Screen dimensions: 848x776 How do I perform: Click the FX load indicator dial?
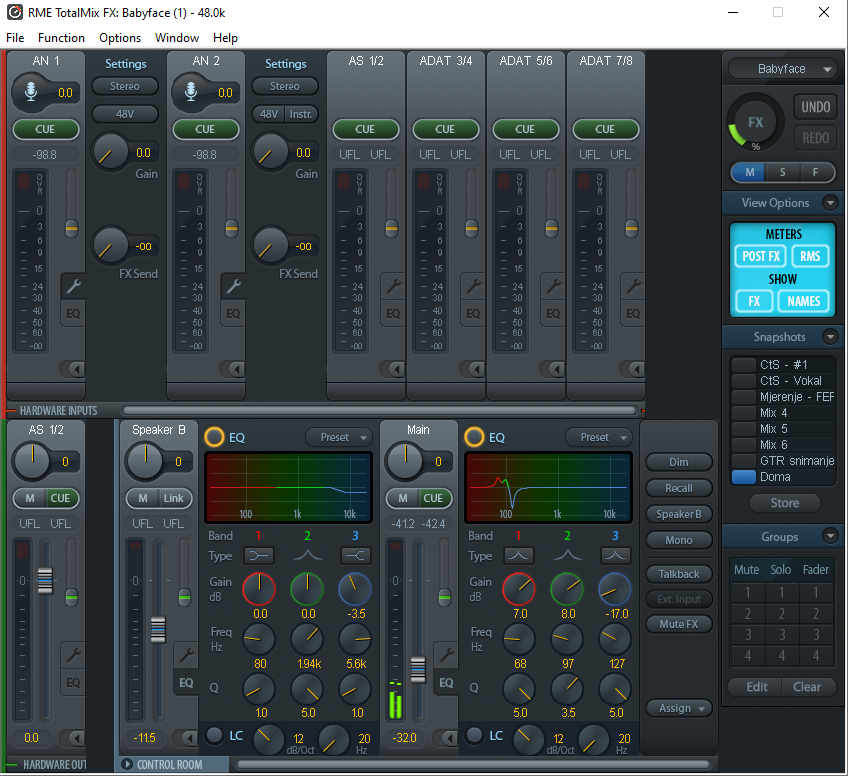point(755,123)
